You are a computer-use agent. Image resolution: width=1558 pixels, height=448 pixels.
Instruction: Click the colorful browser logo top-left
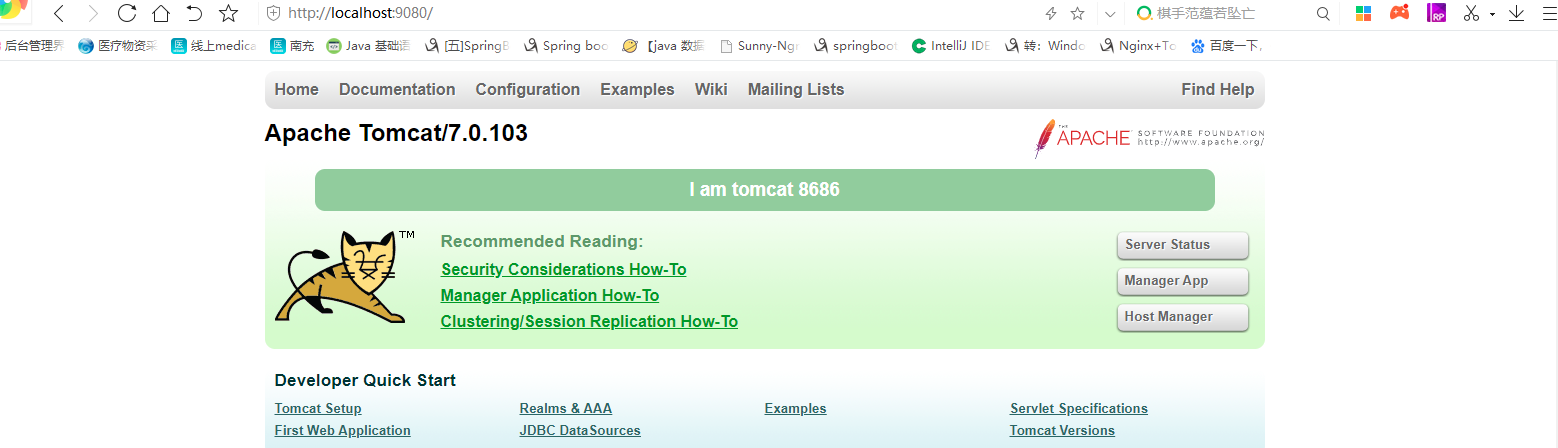(x=14, y=10)
